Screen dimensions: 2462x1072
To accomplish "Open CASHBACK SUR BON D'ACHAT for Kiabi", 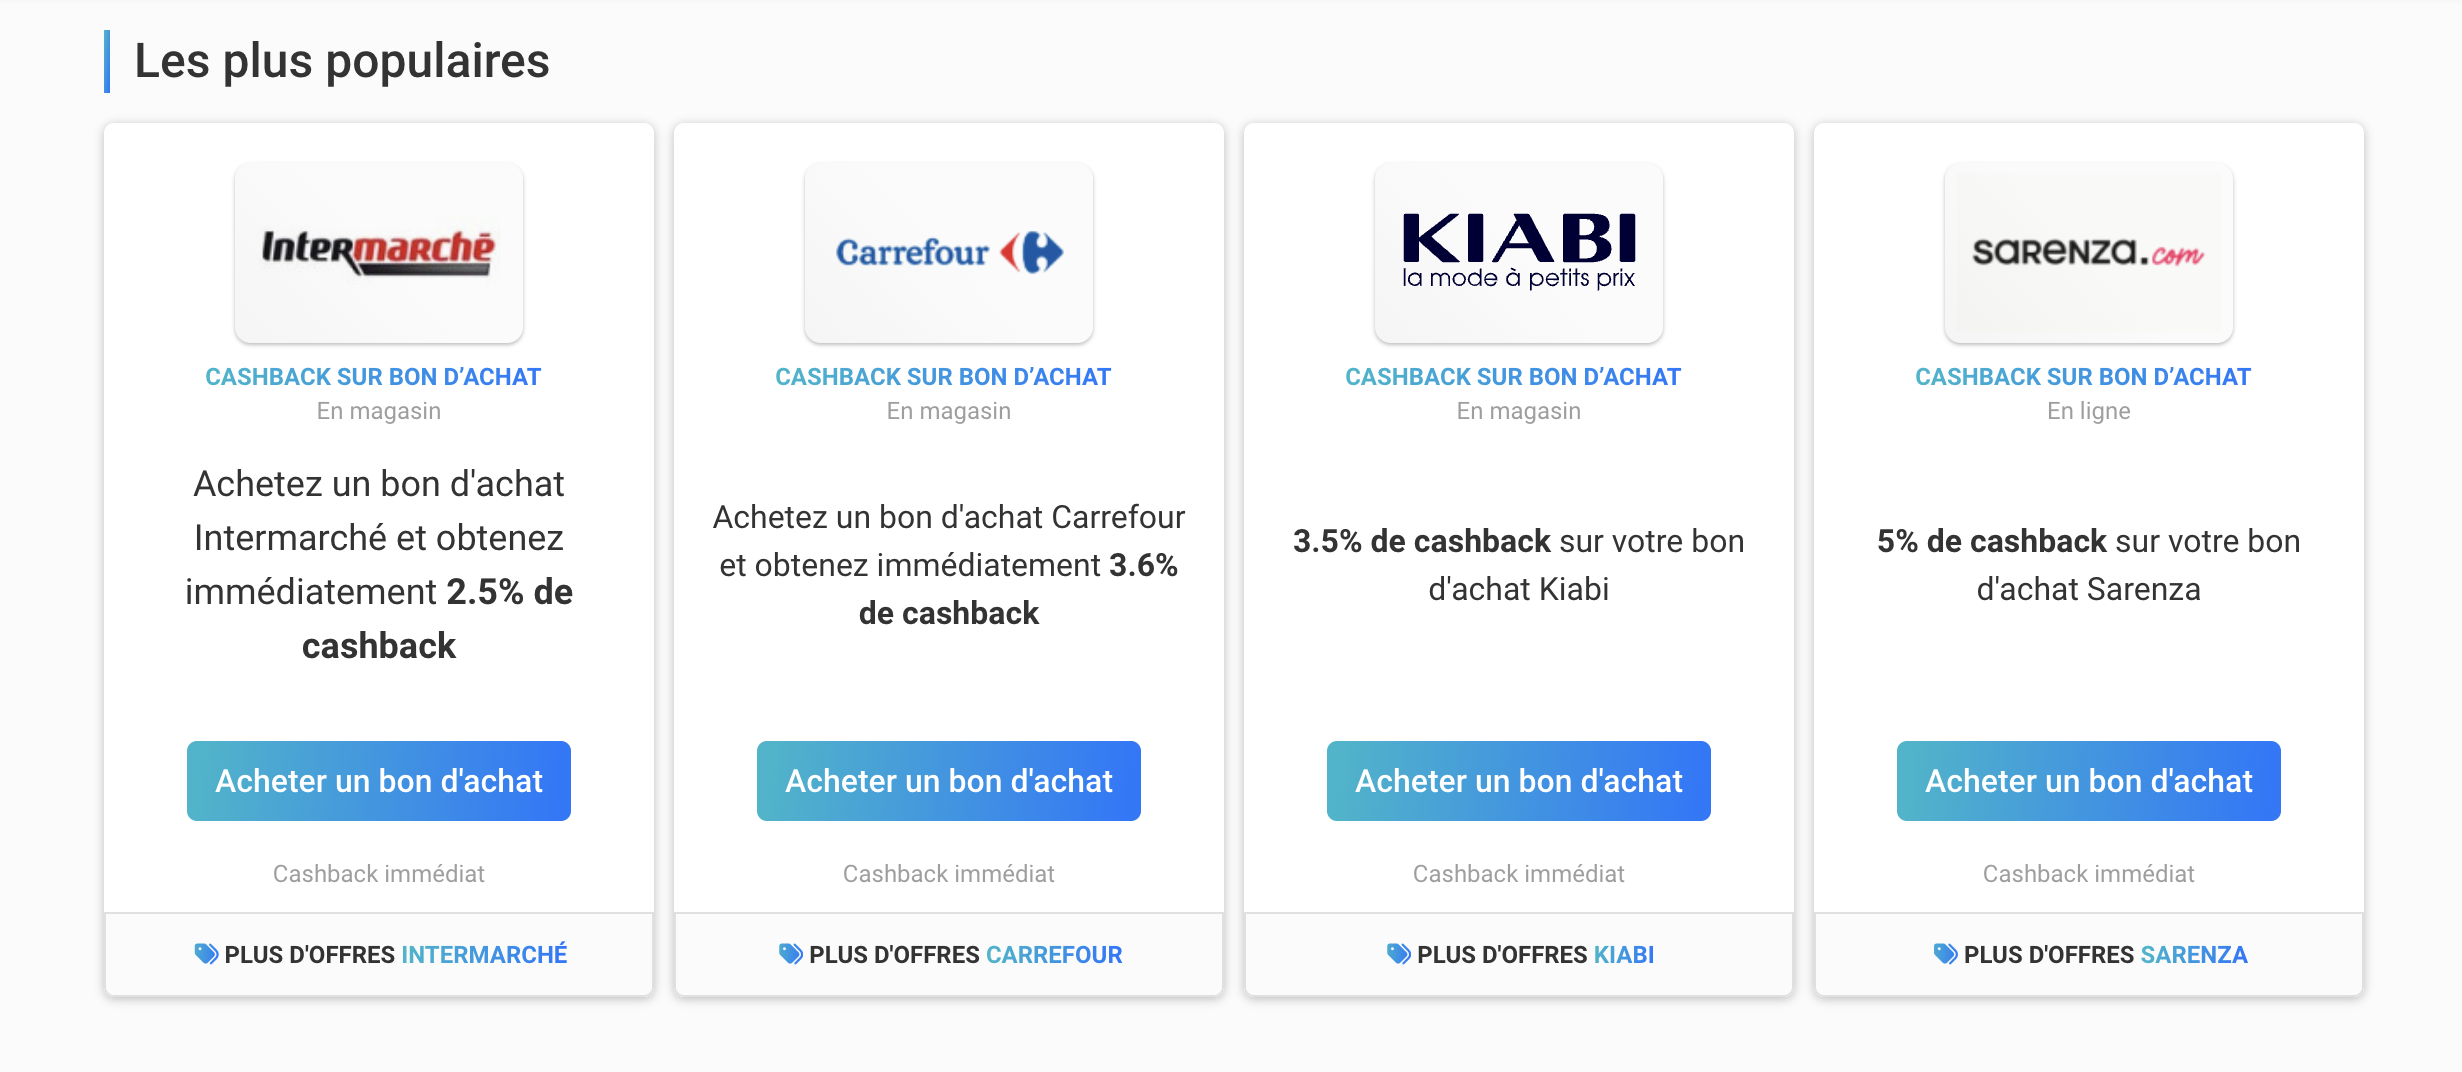I will pyautogui.click(x=1514, y=376).
